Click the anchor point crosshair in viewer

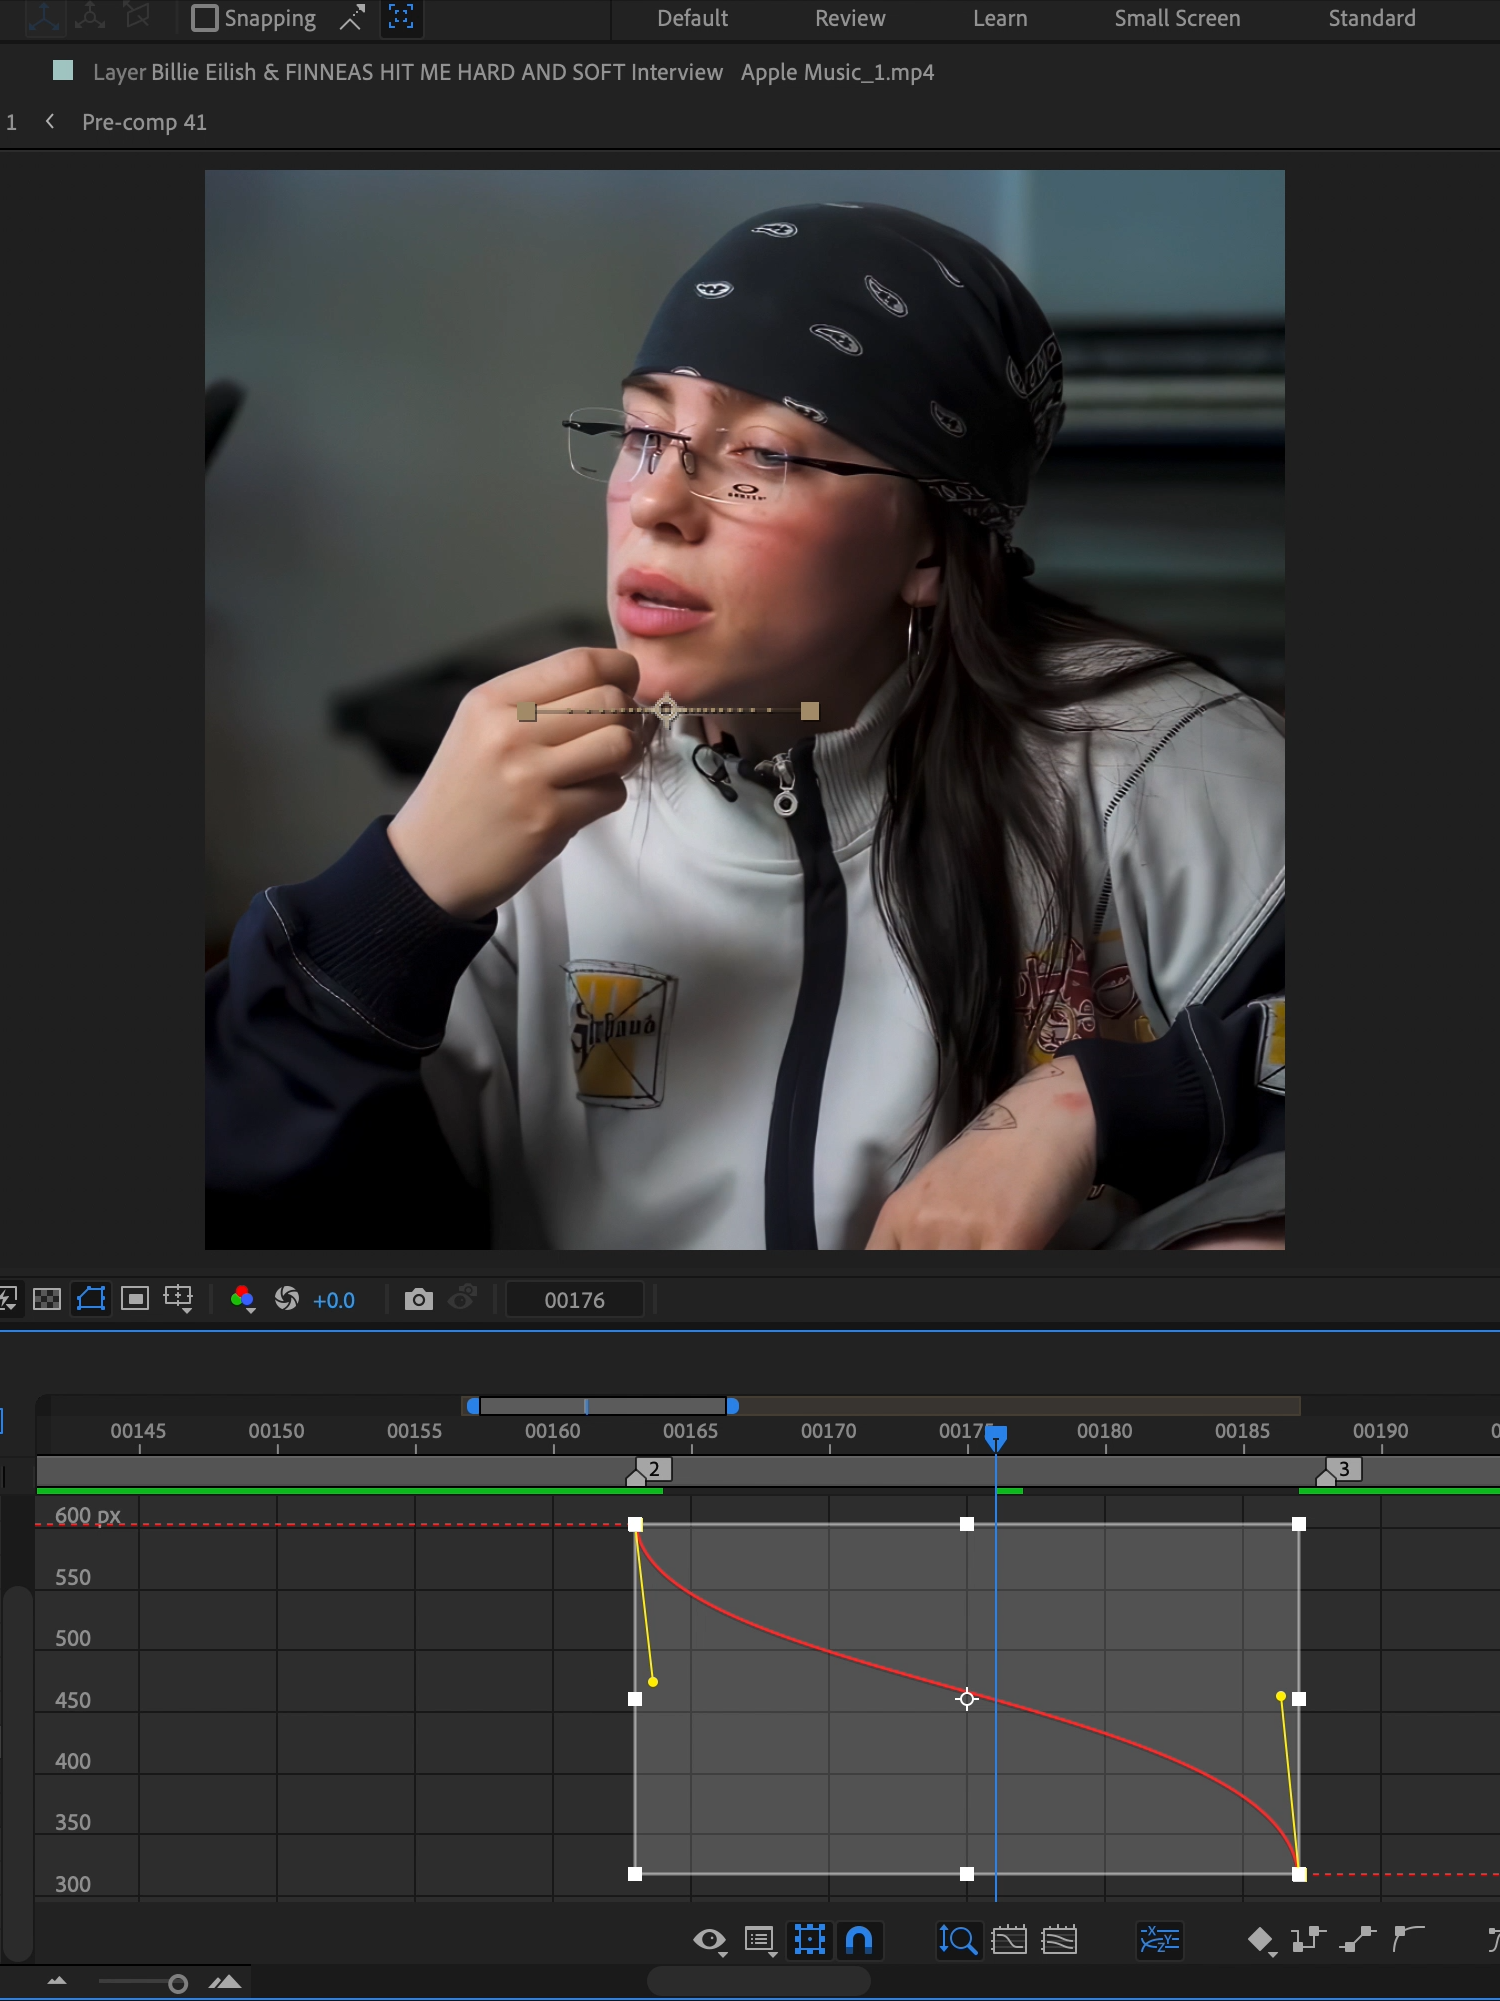(x=667, y=710)
